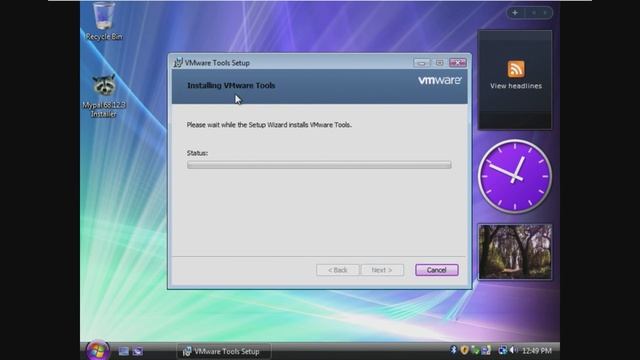Click the sidebar next gadgets arrow
Viewport: 640px width, 360px height.
click(x=545, y=13)
